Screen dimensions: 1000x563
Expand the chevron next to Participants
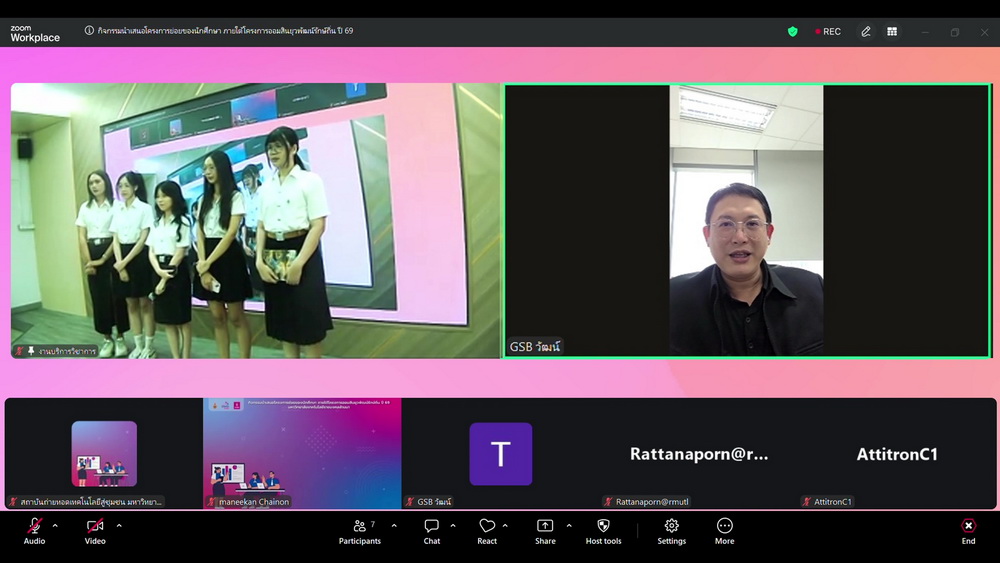coord(394,525)
